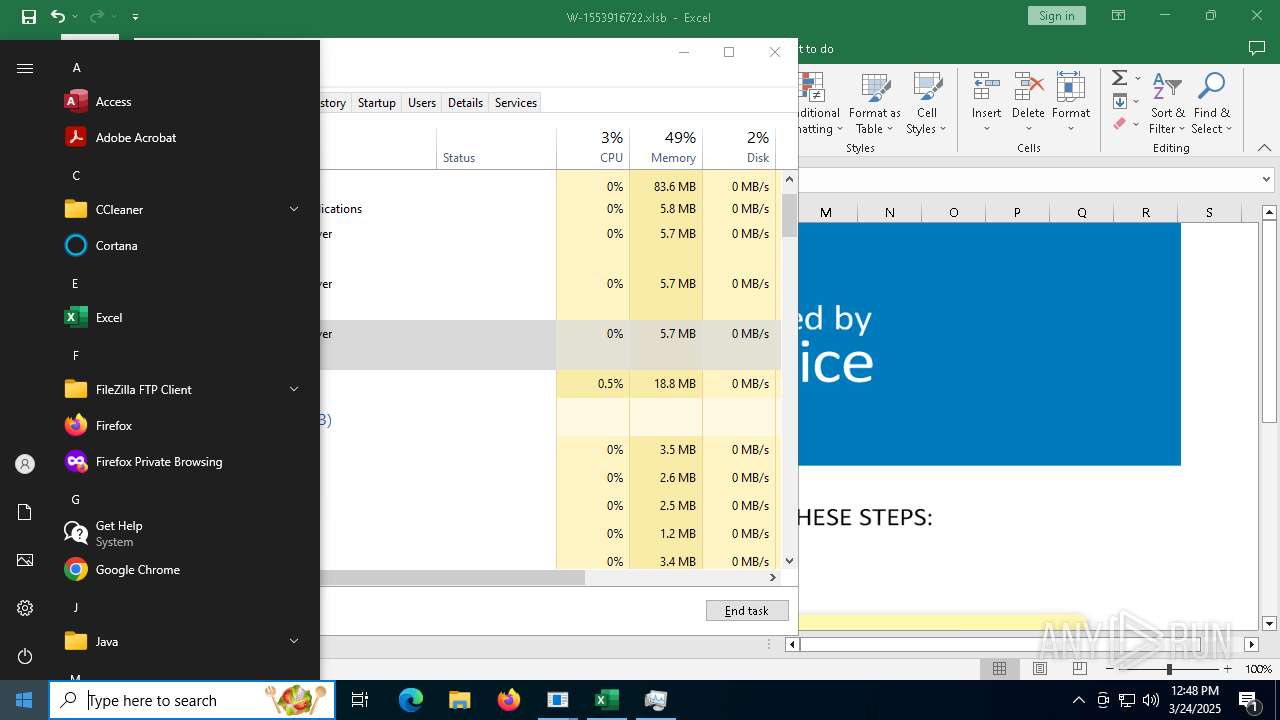
Task: Click the Status column header in Task Manager
Action: point(496,148)
